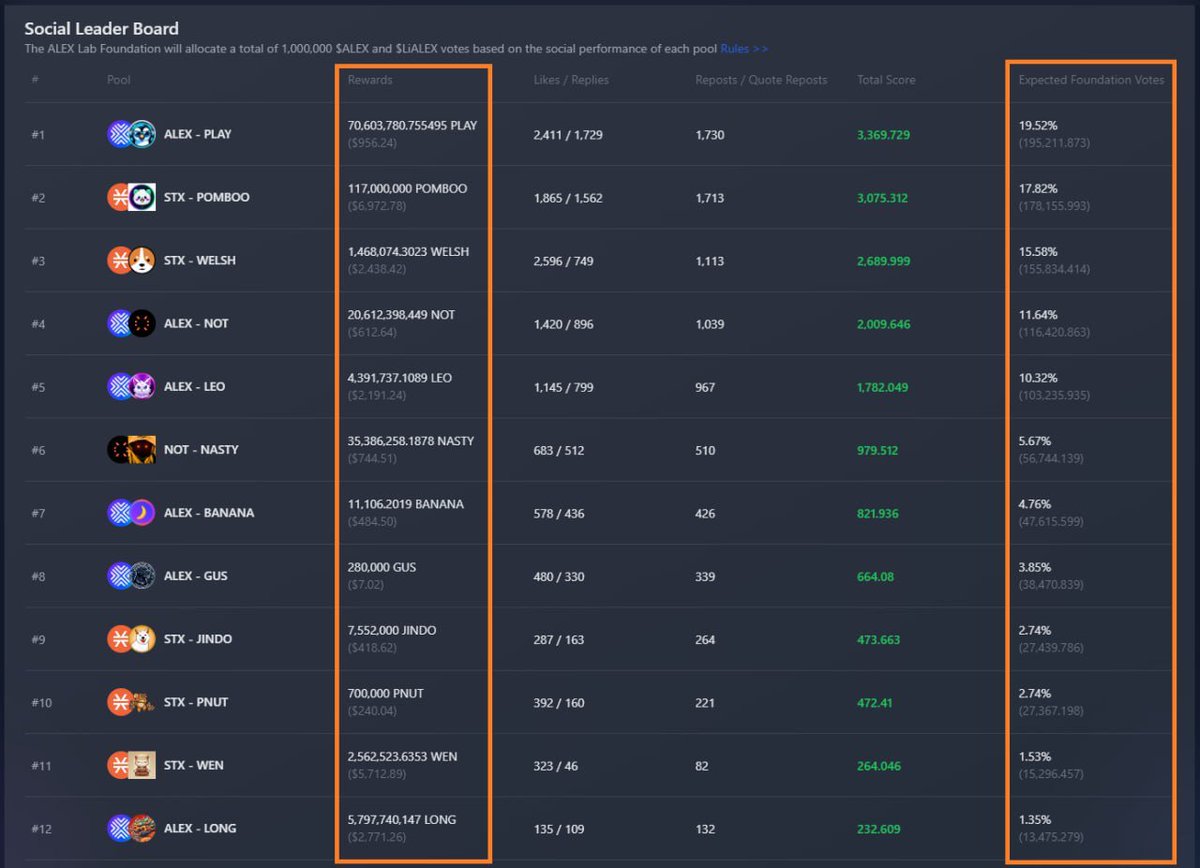The image size is (1200, 868).
Task: Click likes/replies value 2,411 / 1,729
Action: [568, 134]
